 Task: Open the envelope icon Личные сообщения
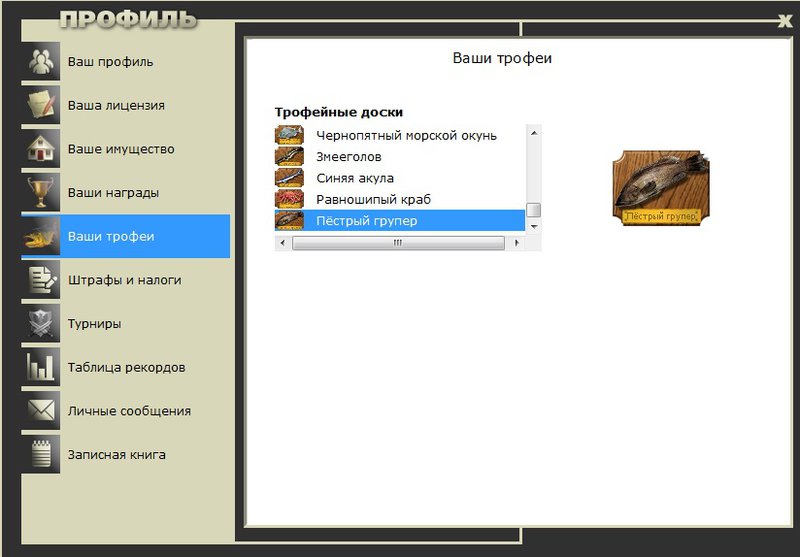(41, 411)
